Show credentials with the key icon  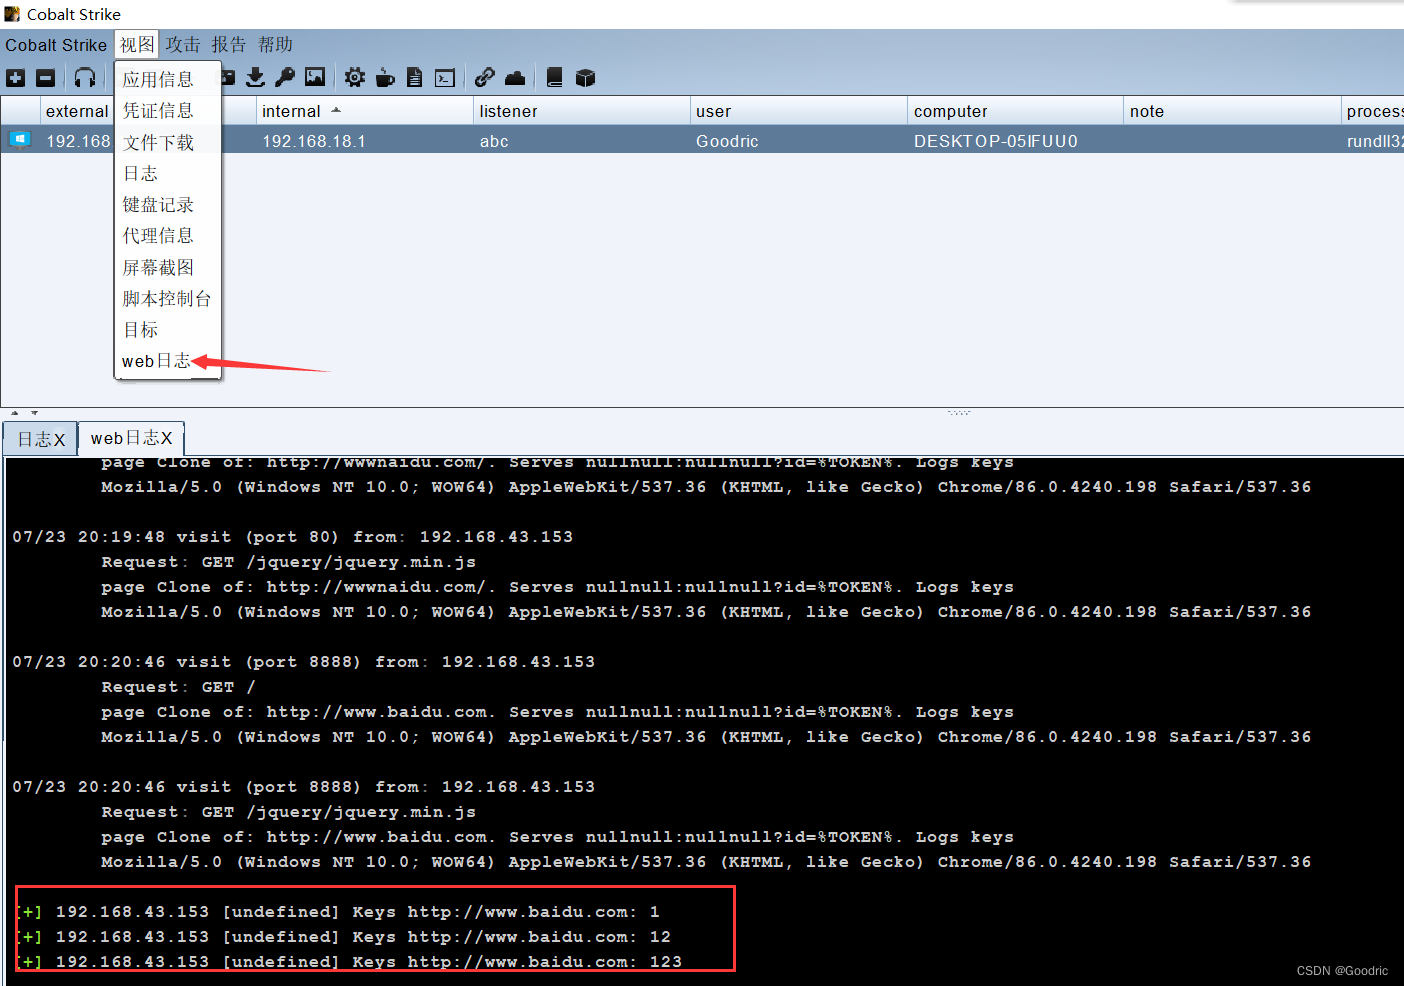pos(285,77)
